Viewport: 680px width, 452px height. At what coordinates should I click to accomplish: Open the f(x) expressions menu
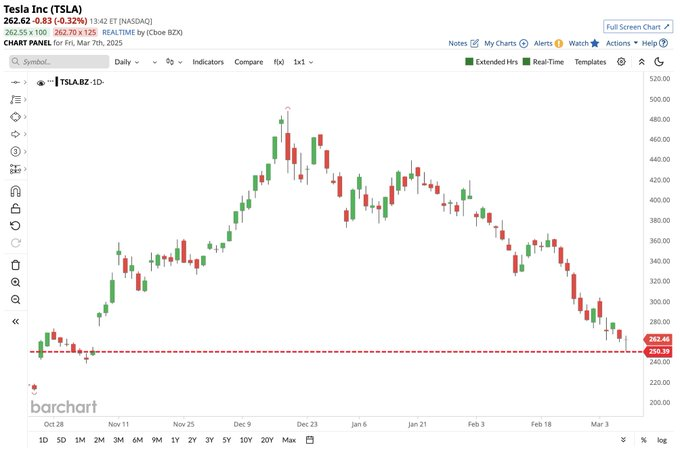click(279, 62)
